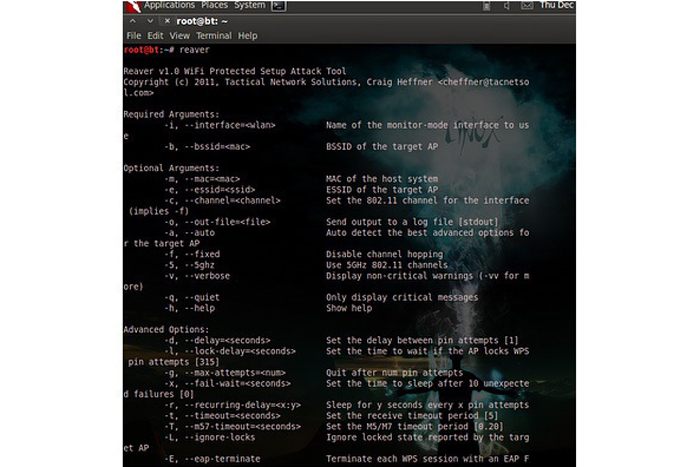Open the Applications menu
The height and width of the screenshot is (467, 700).
pyautogui.click(x=169, y=5)
